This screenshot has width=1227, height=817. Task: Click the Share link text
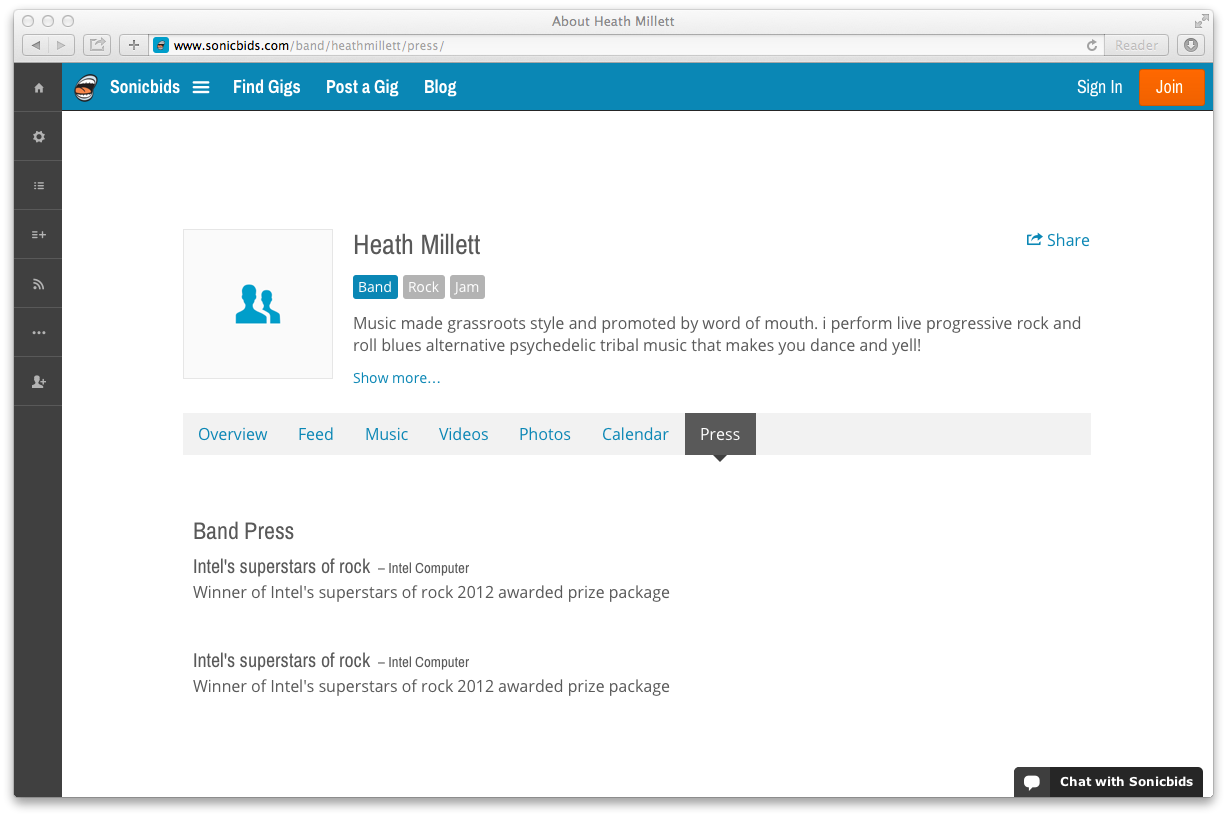(x=1068, y=240)
